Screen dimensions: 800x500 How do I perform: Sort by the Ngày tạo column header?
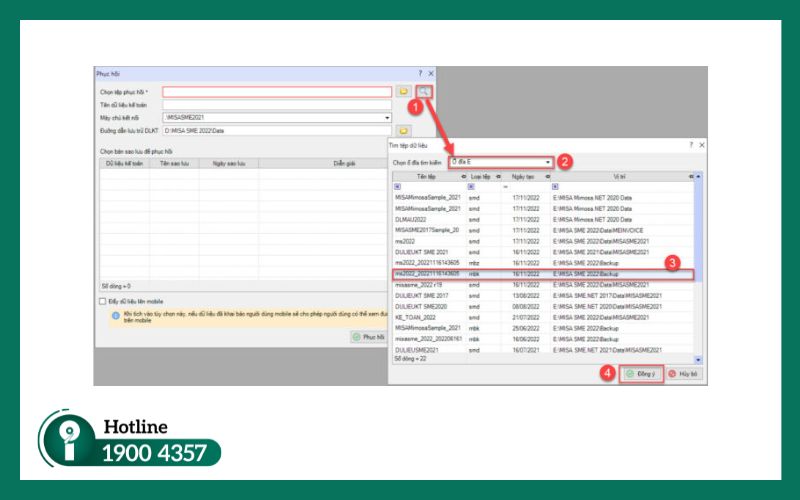tap(523, 177)
